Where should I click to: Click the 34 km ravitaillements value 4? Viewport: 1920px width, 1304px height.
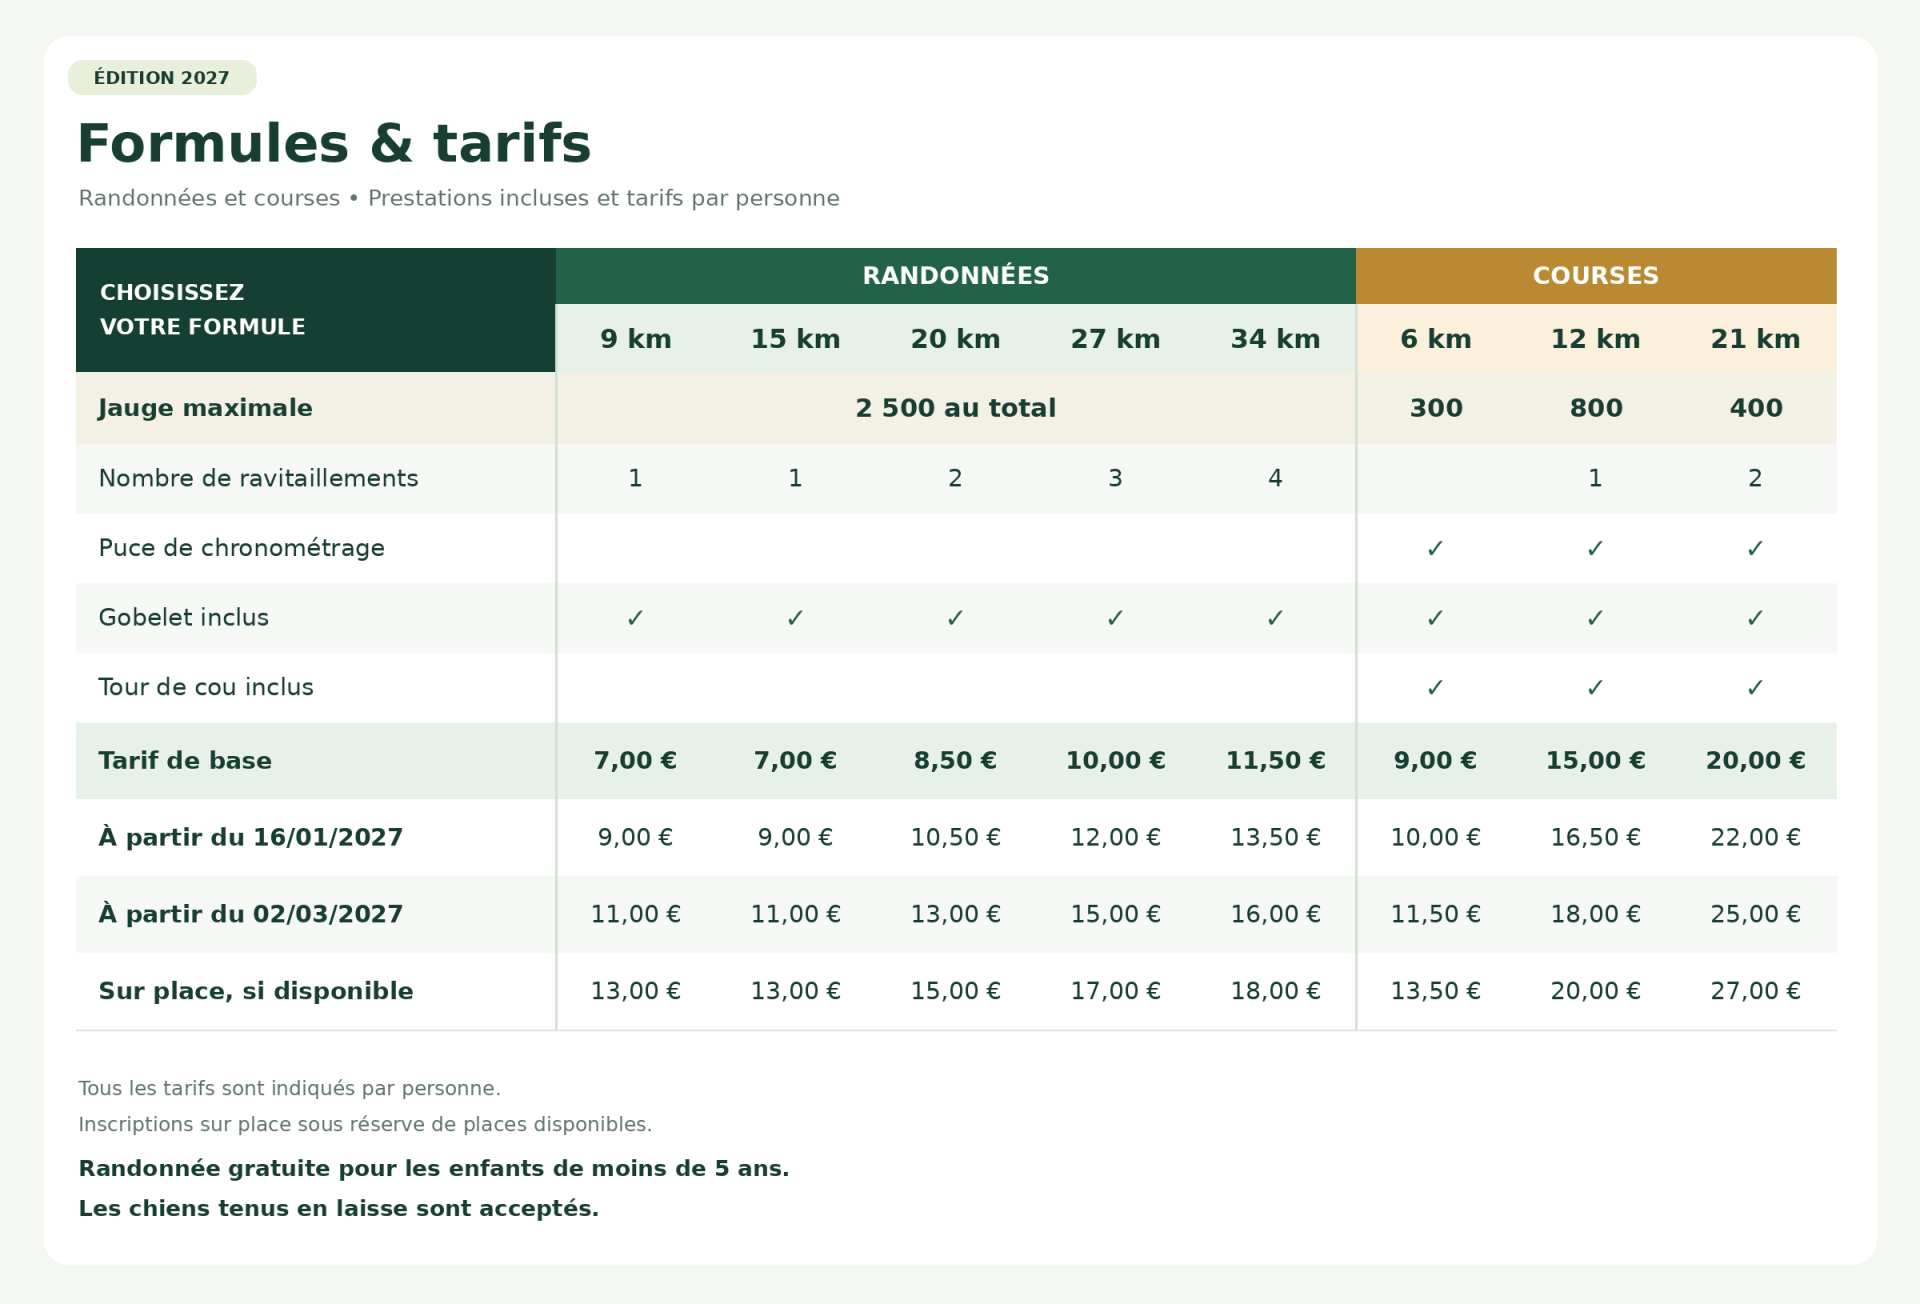(1275, 478)
